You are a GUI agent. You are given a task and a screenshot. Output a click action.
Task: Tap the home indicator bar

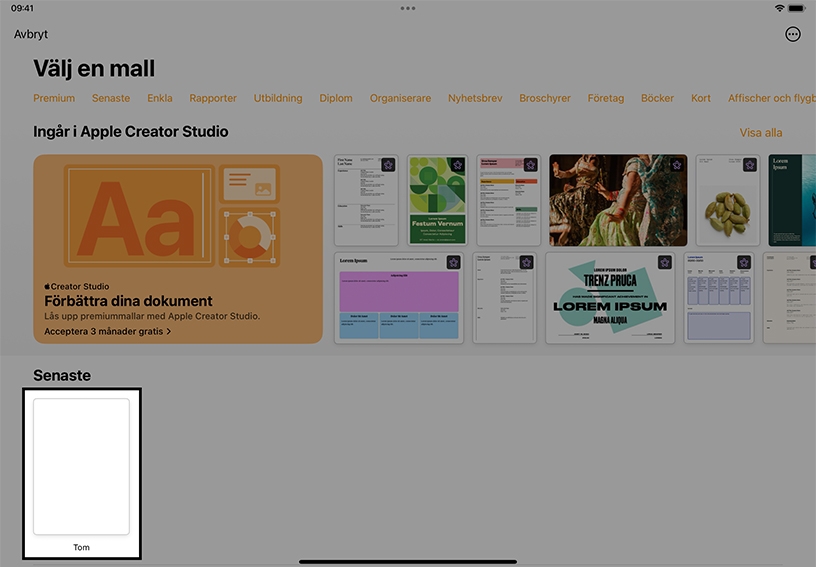(x=408, y=562)
